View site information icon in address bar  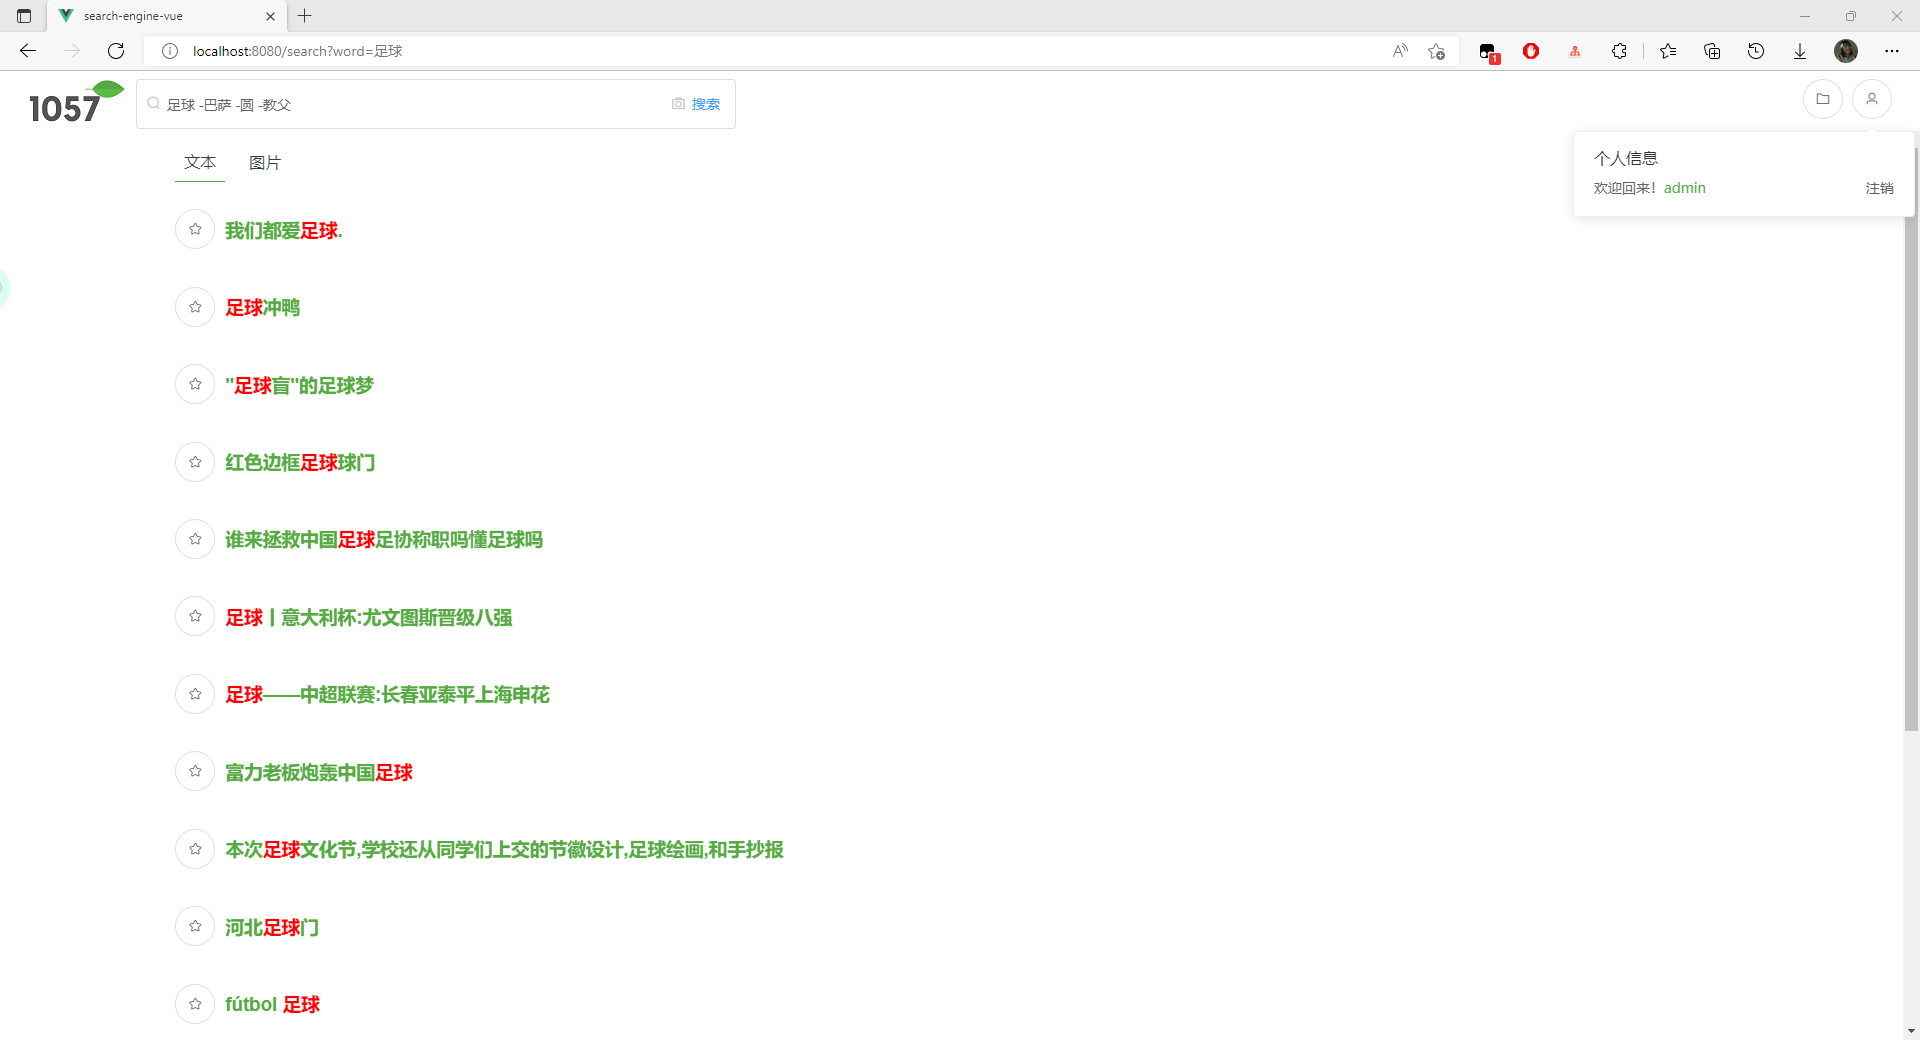tap(170, 51)
